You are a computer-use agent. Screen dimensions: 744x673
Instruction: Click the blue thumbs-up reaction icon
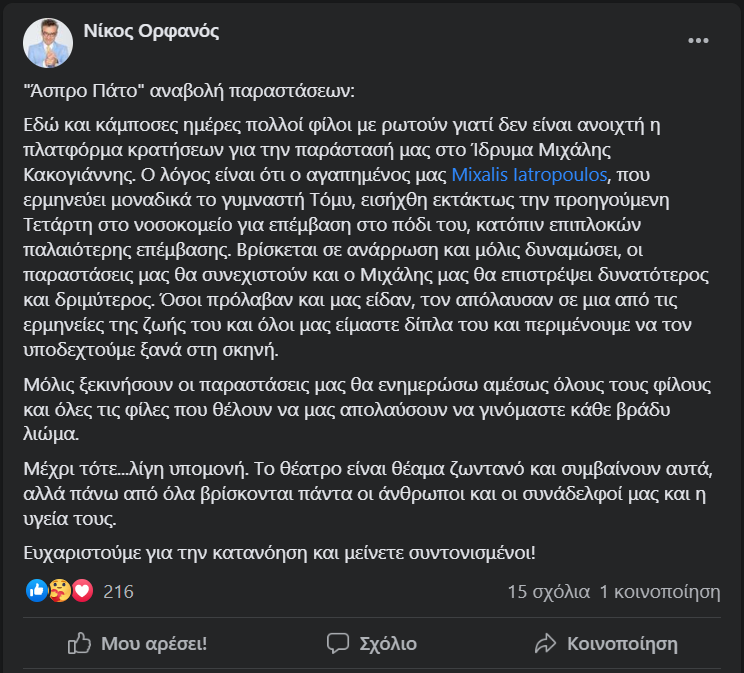click(37, 591)
